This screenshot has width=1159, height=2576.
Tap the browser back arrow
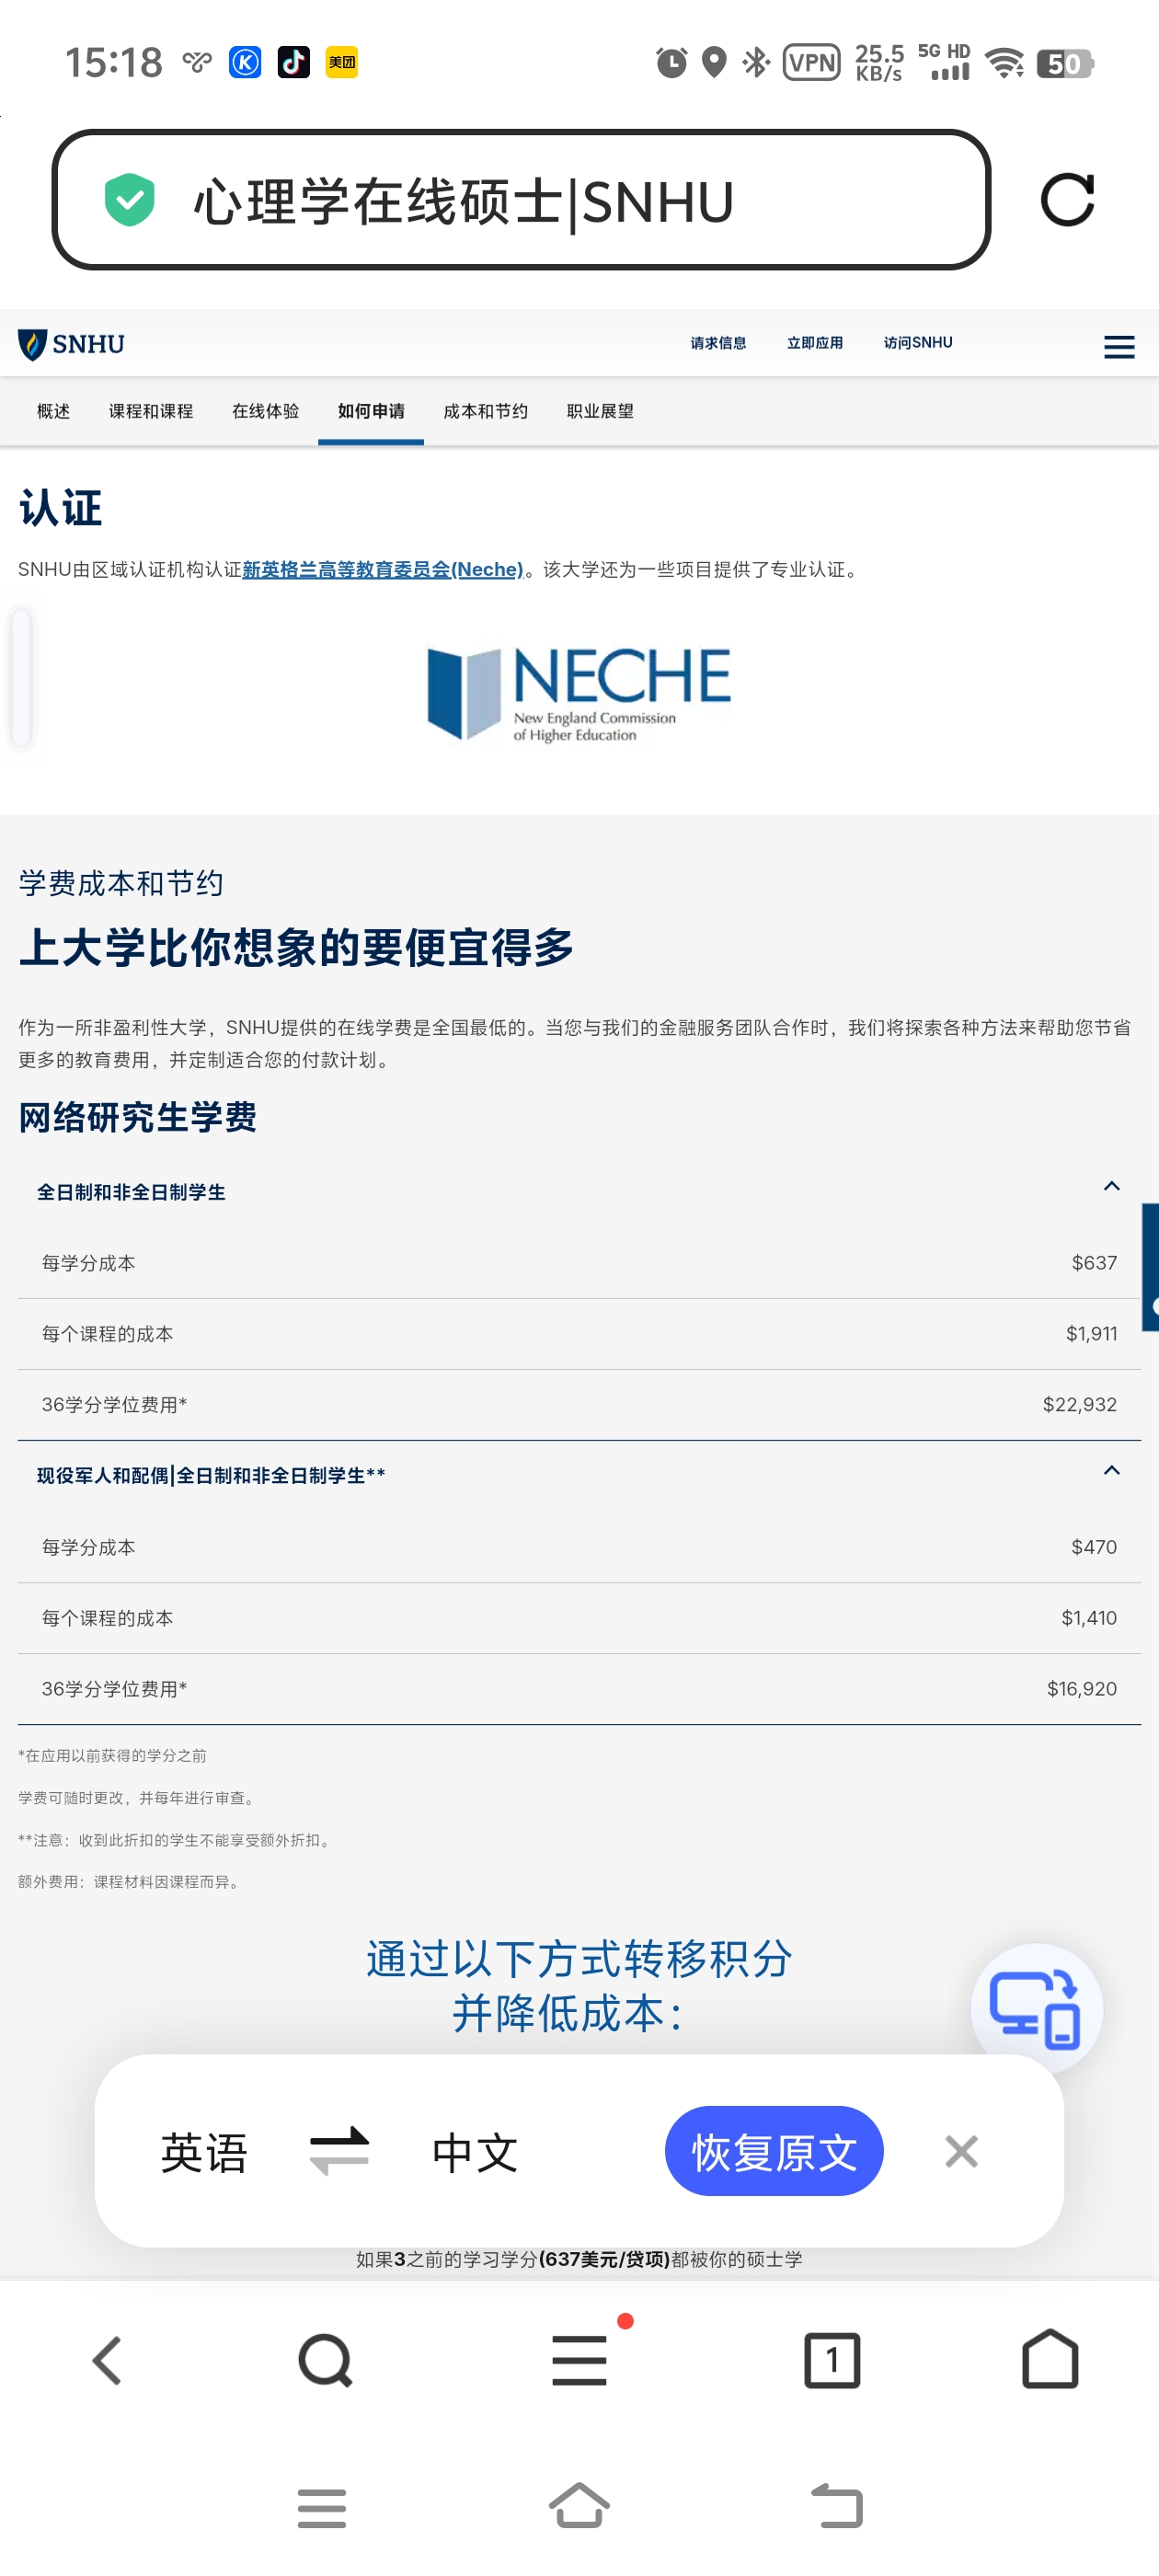pos(108,2360)
